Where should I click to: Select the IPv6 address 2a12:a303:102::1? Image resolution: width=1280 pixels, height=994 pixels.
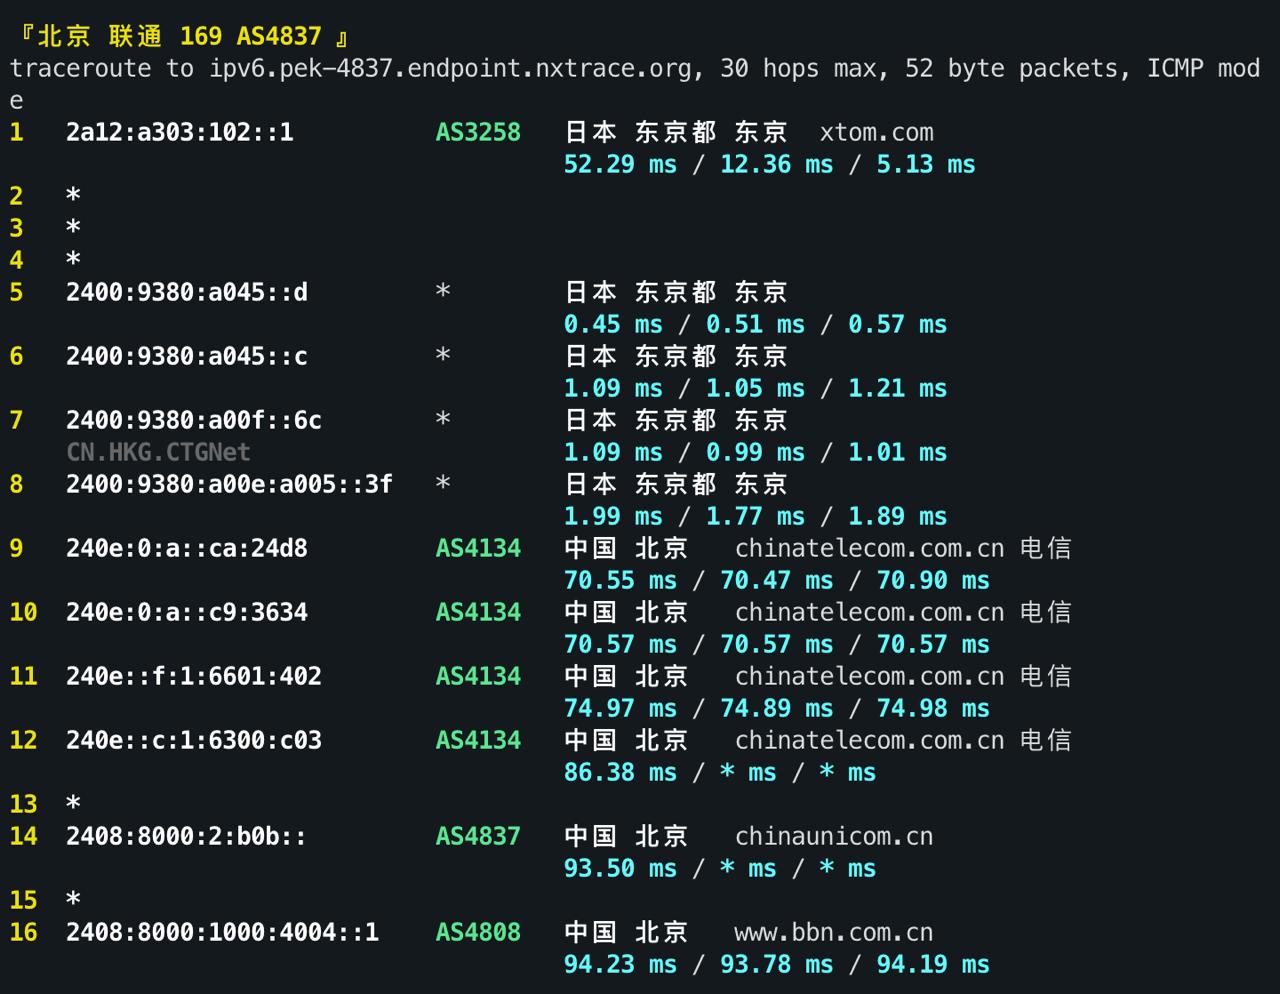click(180, 132)
